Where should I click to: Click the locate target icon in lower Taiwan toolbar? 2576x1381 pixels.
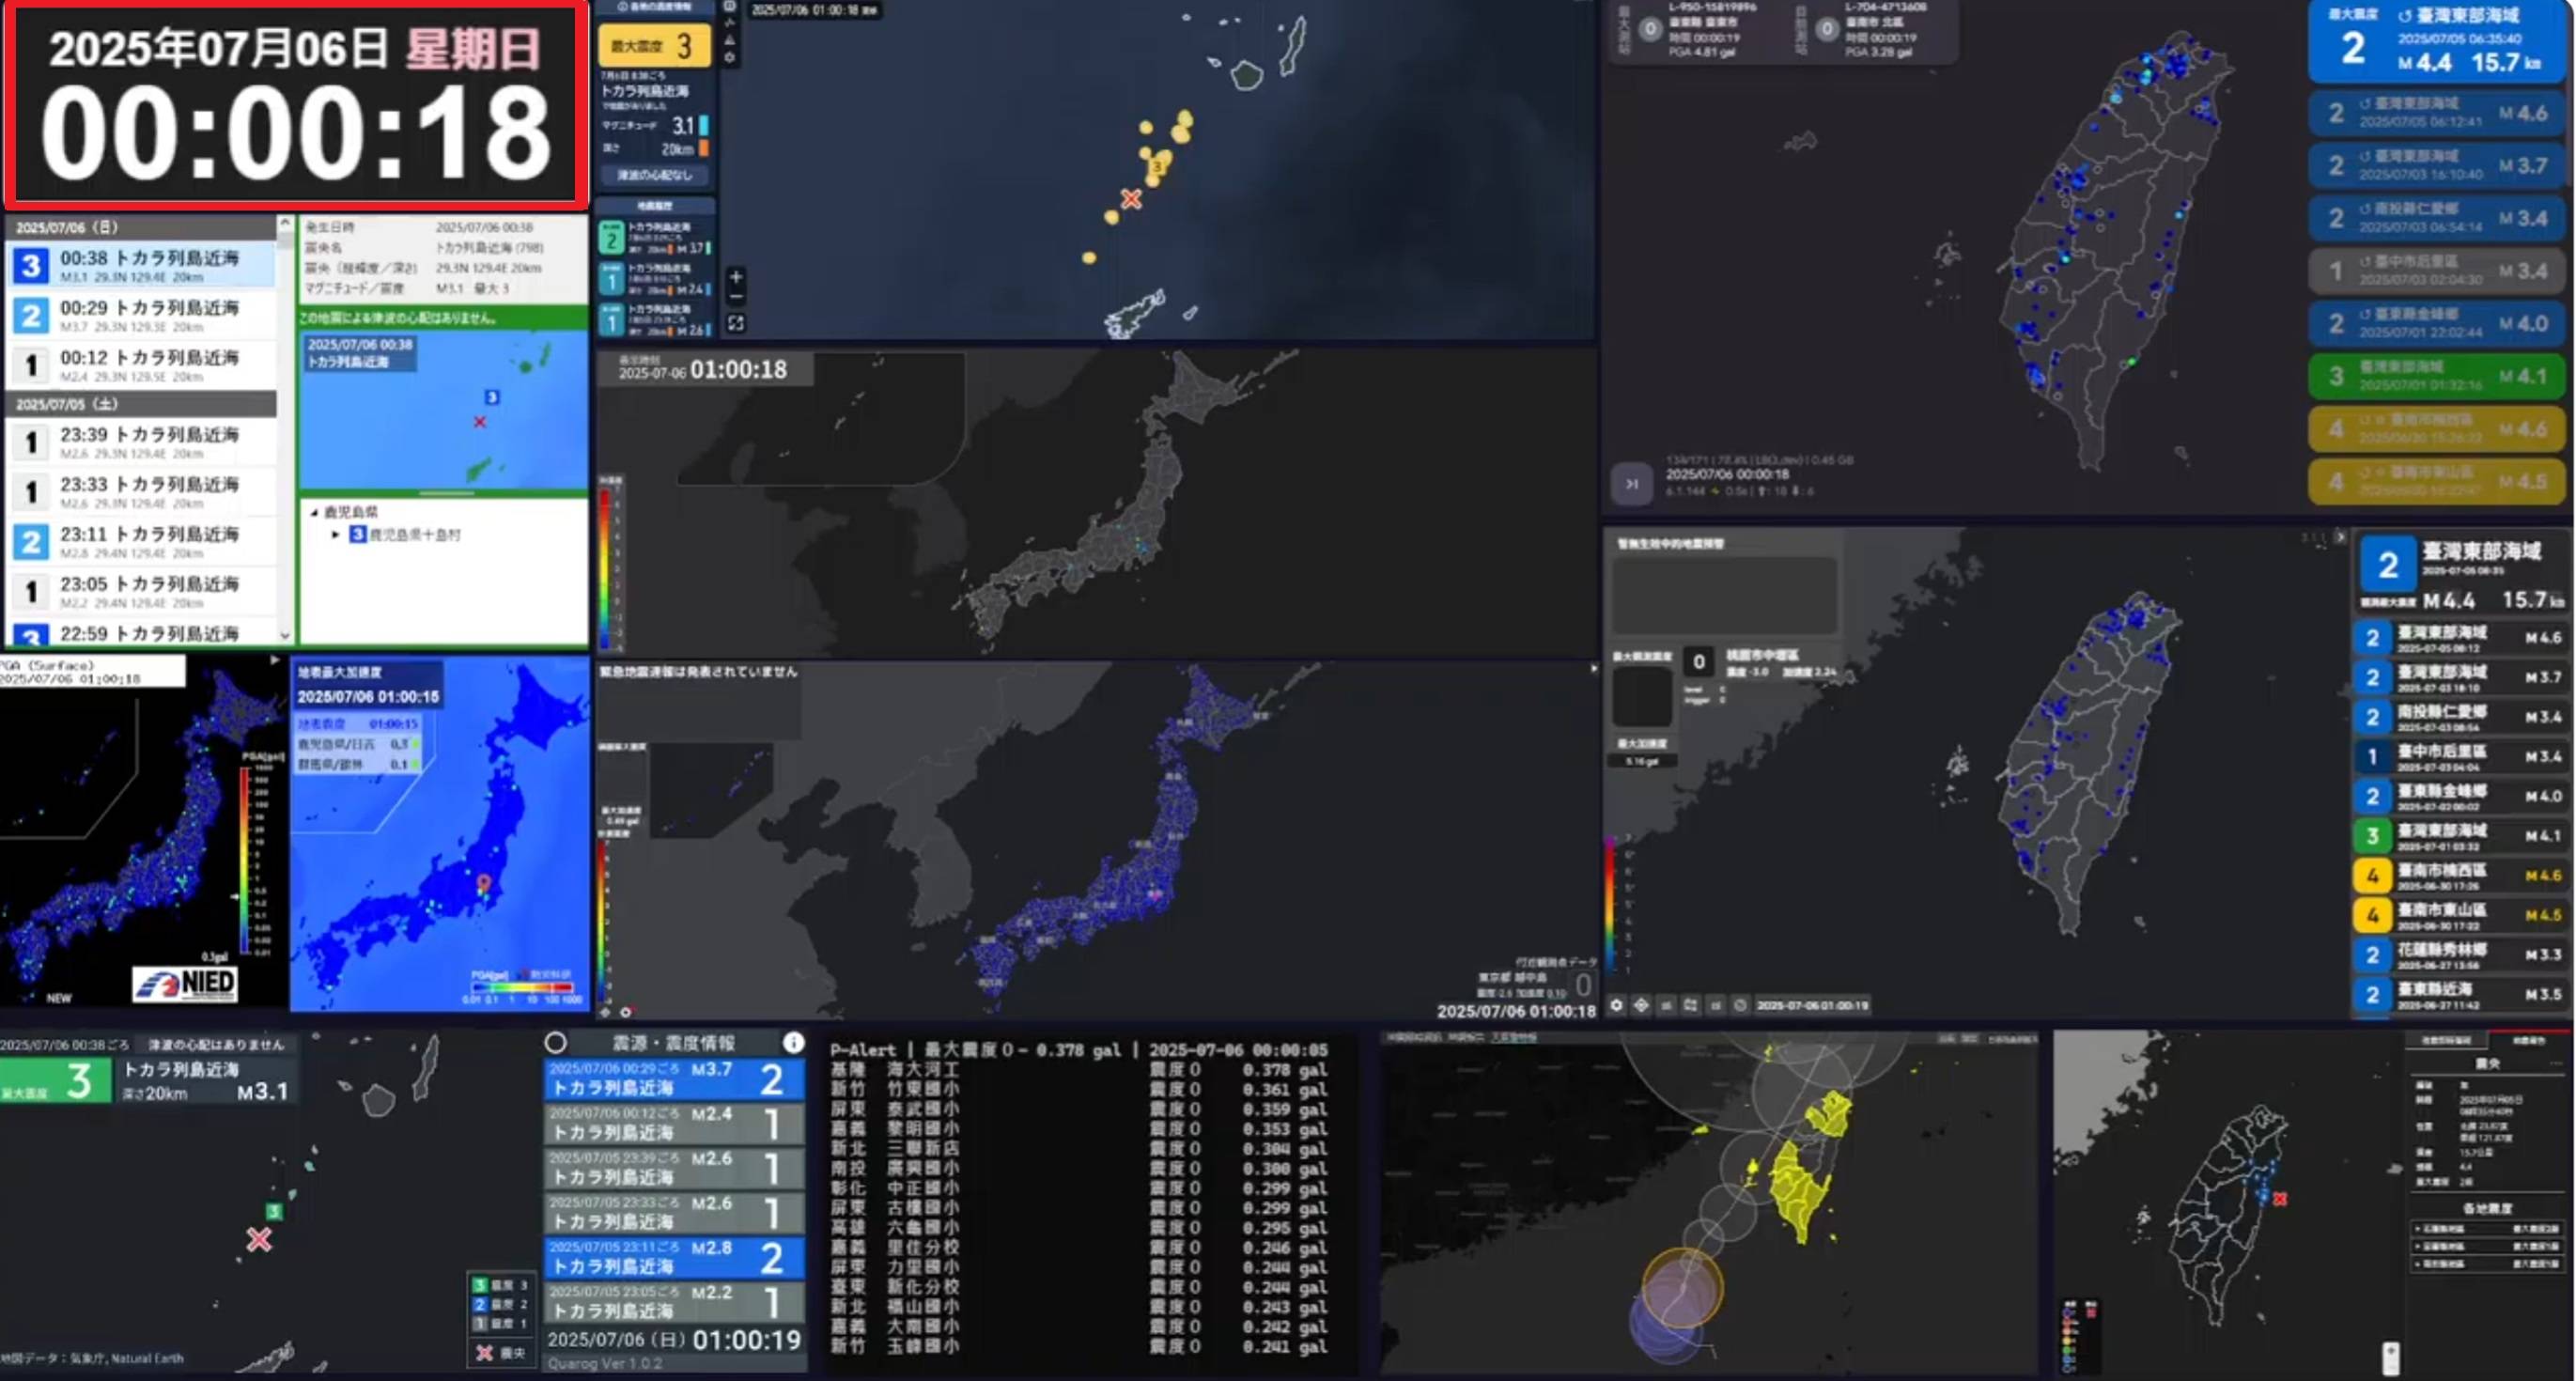[x=1641, y=1005]
